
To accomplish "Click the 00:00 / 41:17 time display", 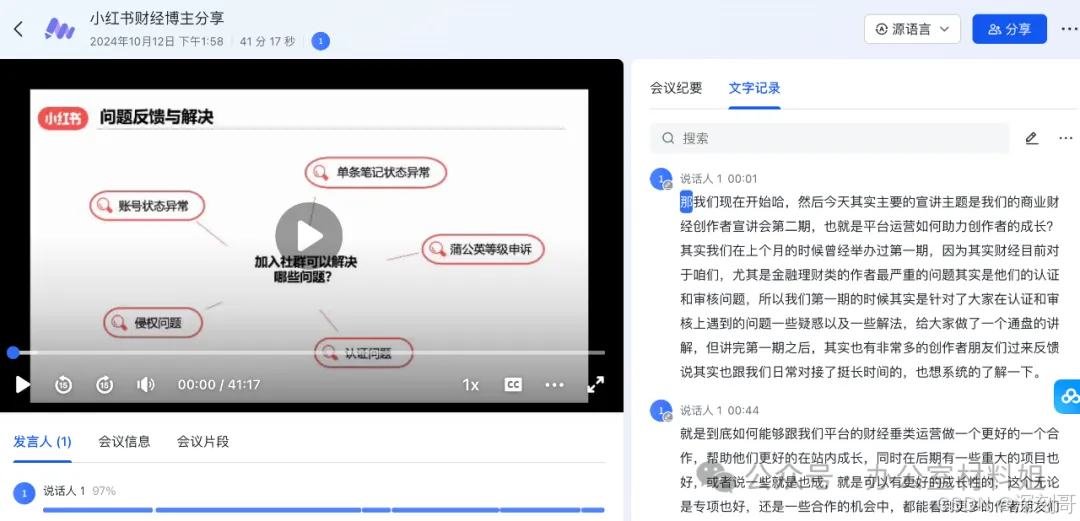I will coord(219,385).
